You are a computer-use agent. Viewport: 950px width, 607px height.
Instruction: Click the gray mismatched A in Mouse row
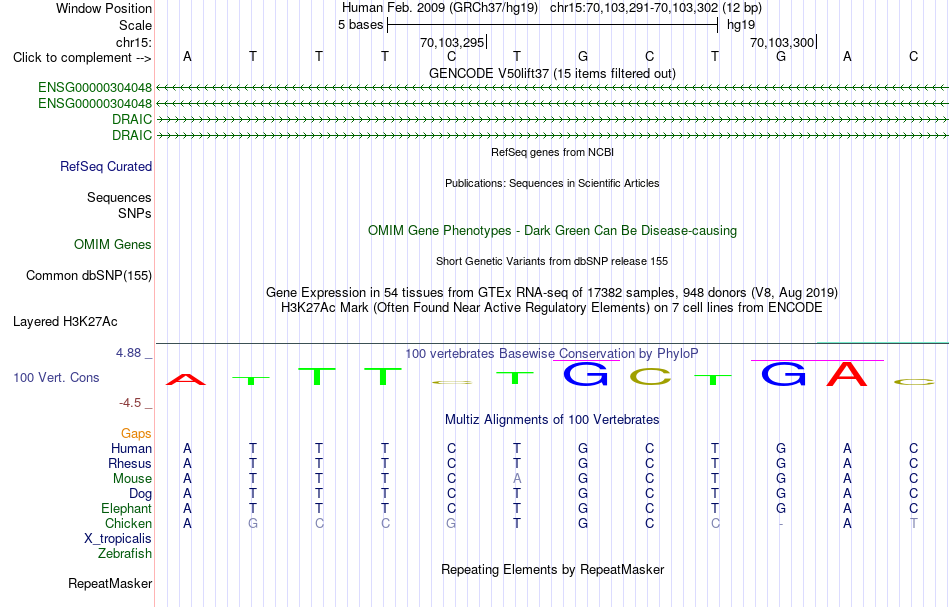click(517, 479)
